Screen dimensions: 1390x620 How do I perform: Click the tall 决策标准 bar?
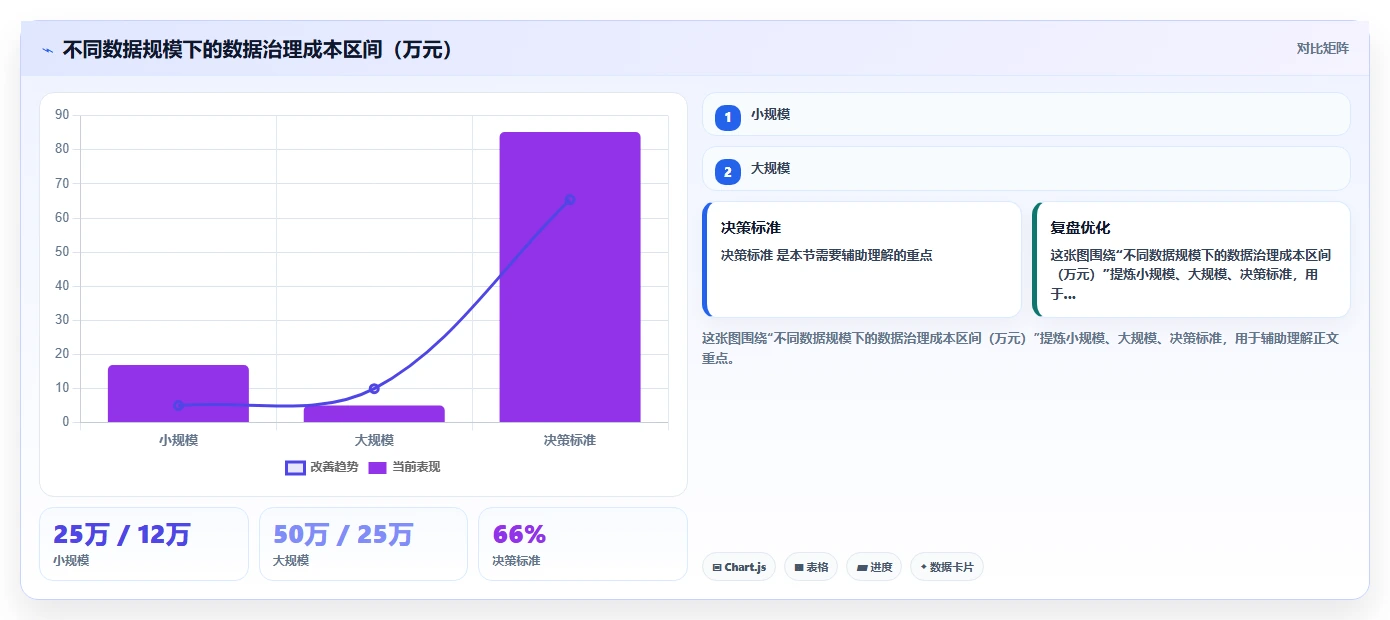click(570, 277)
